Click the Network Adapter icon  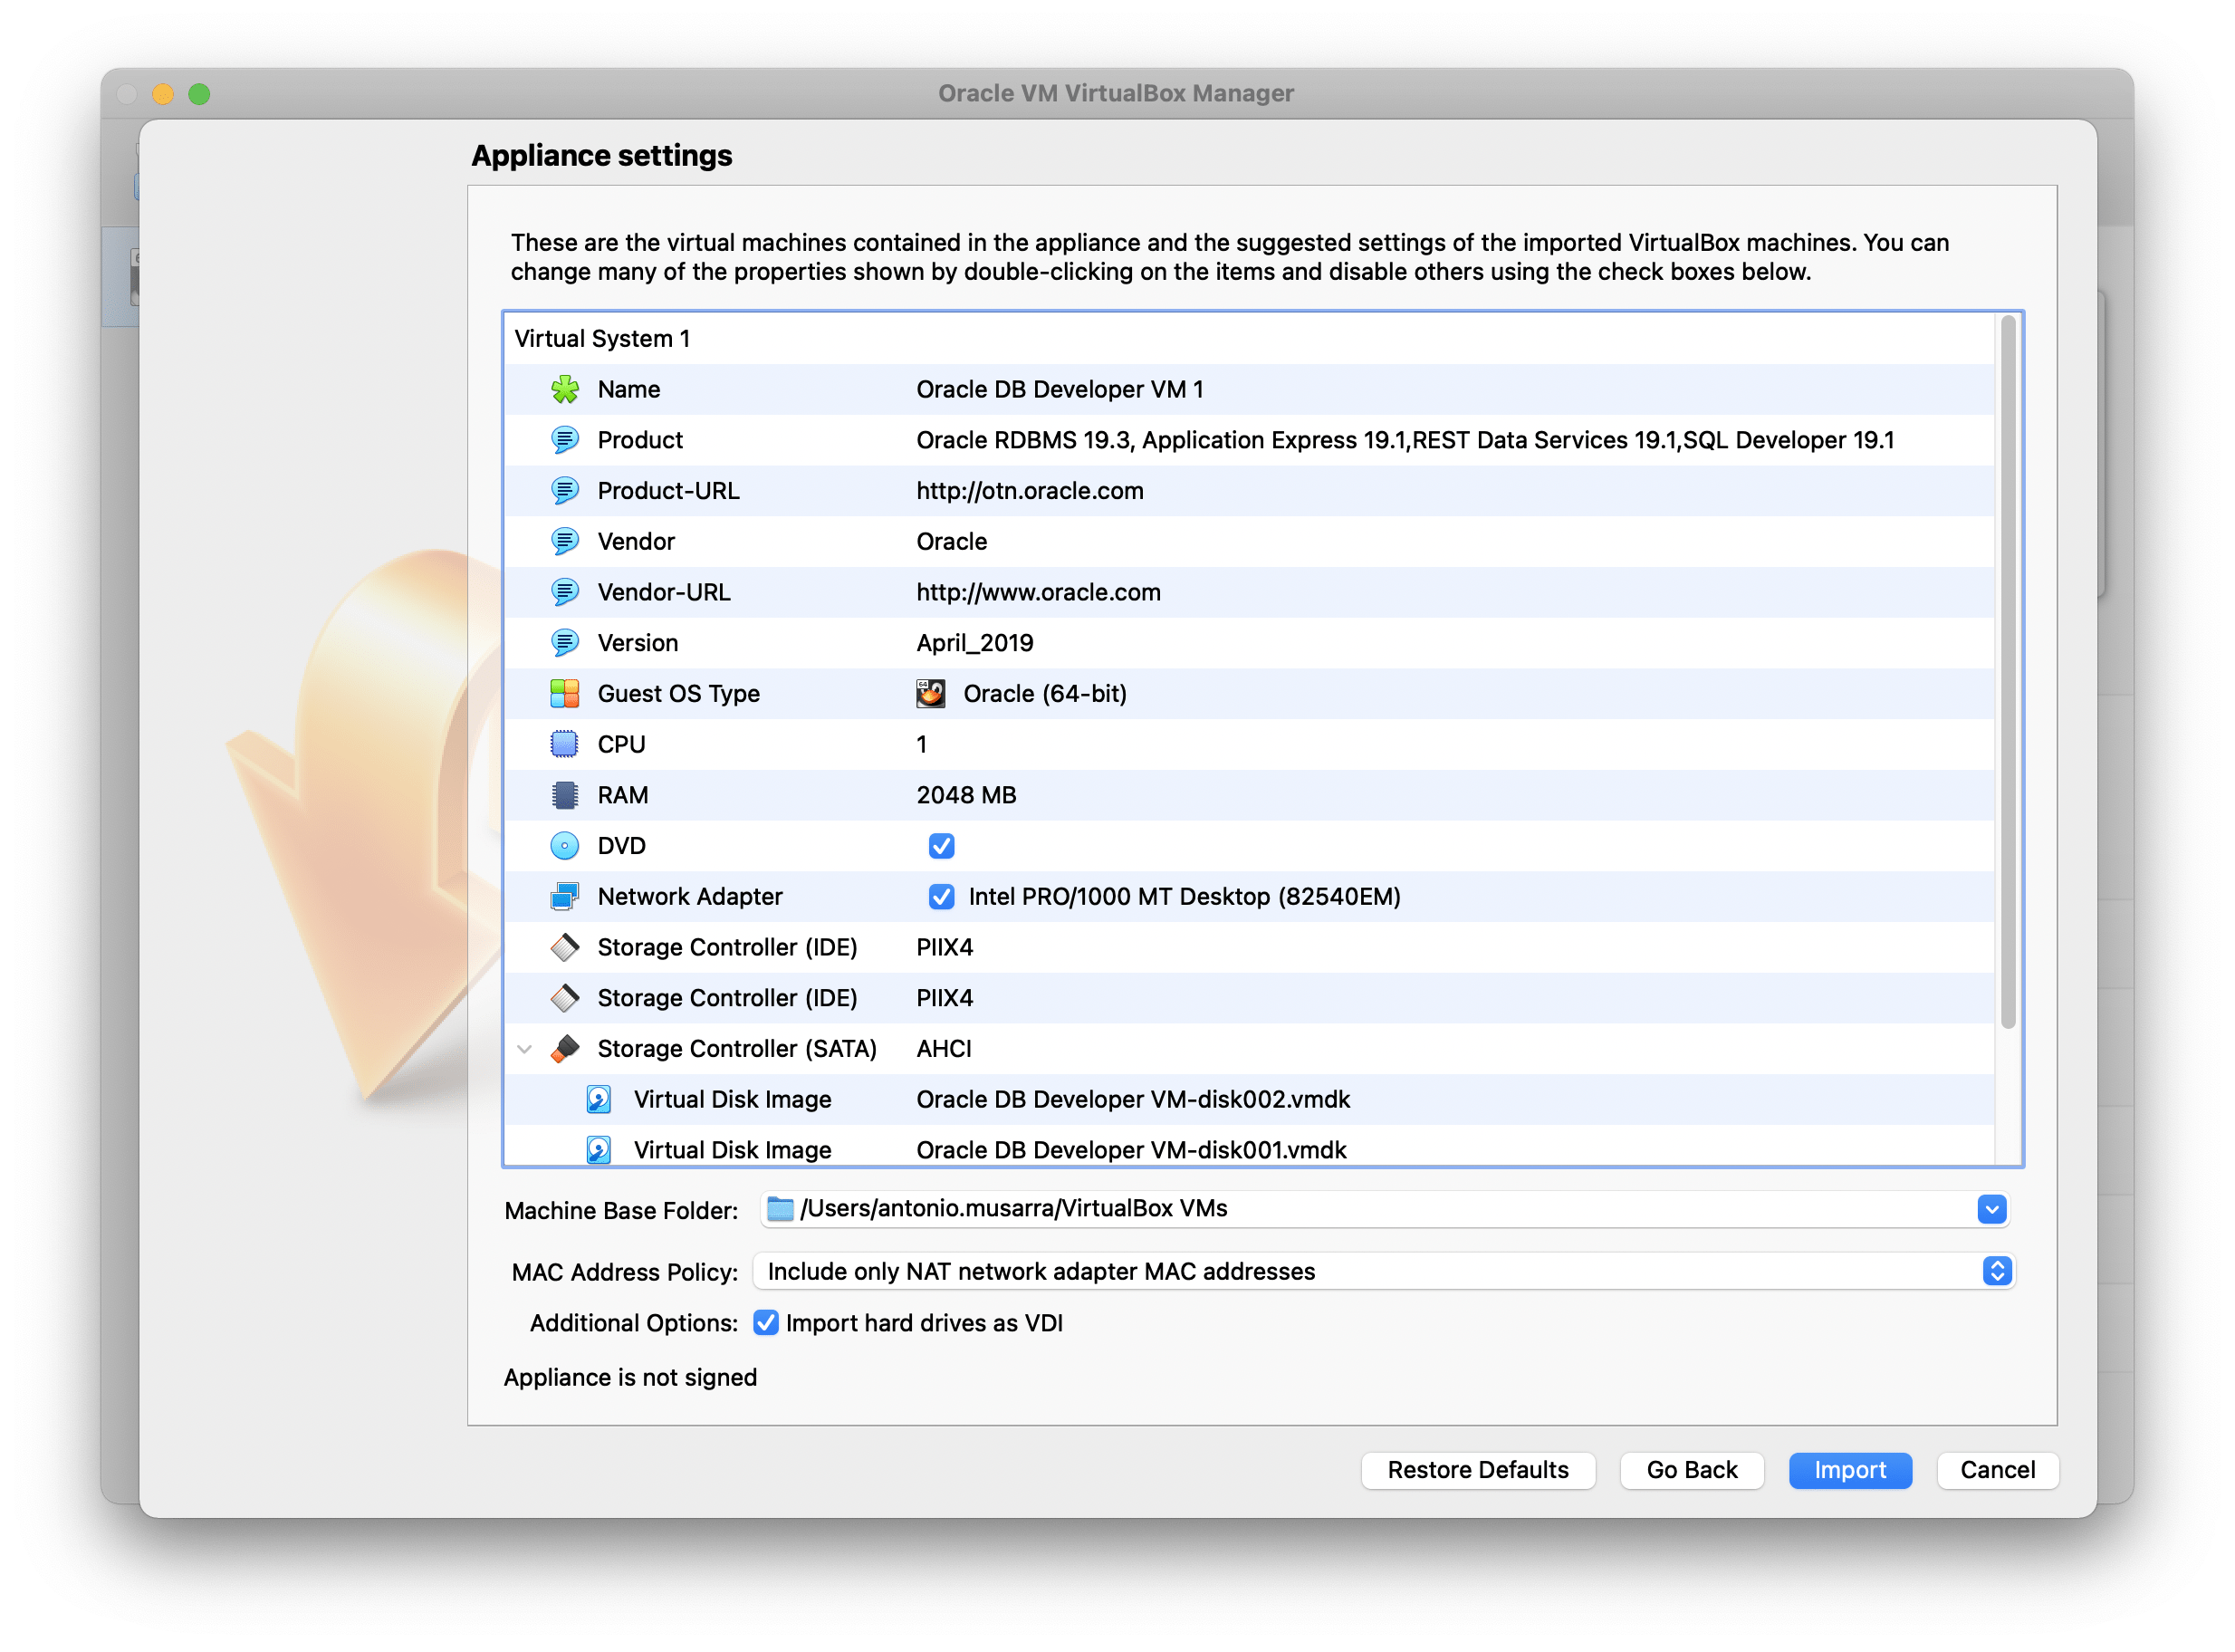(565, 897)
